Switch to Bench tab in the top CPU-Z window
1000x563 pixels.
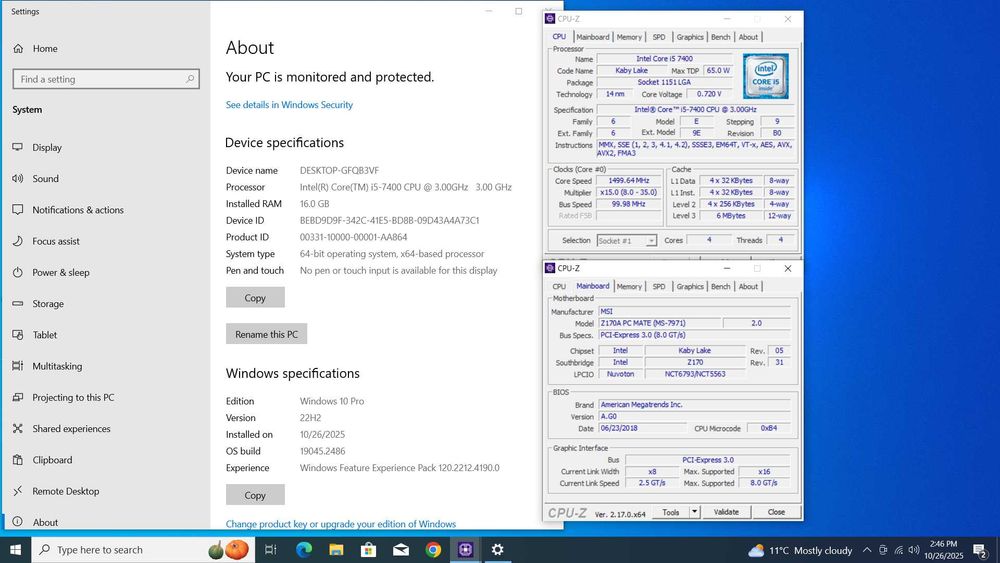coord(720,37)
